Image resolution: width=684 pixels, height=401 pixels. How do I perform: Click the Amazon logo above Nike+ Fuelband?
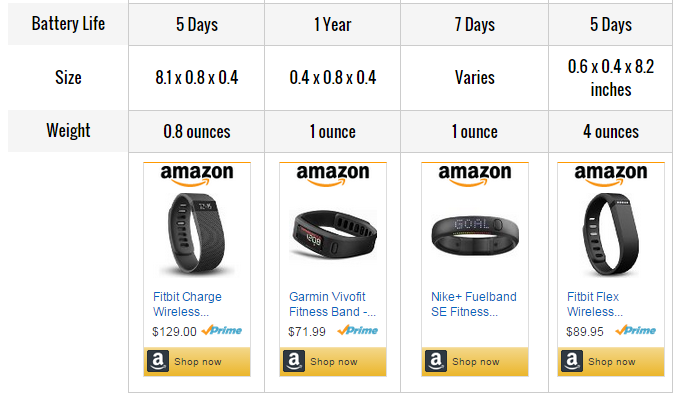click(475, 175)
